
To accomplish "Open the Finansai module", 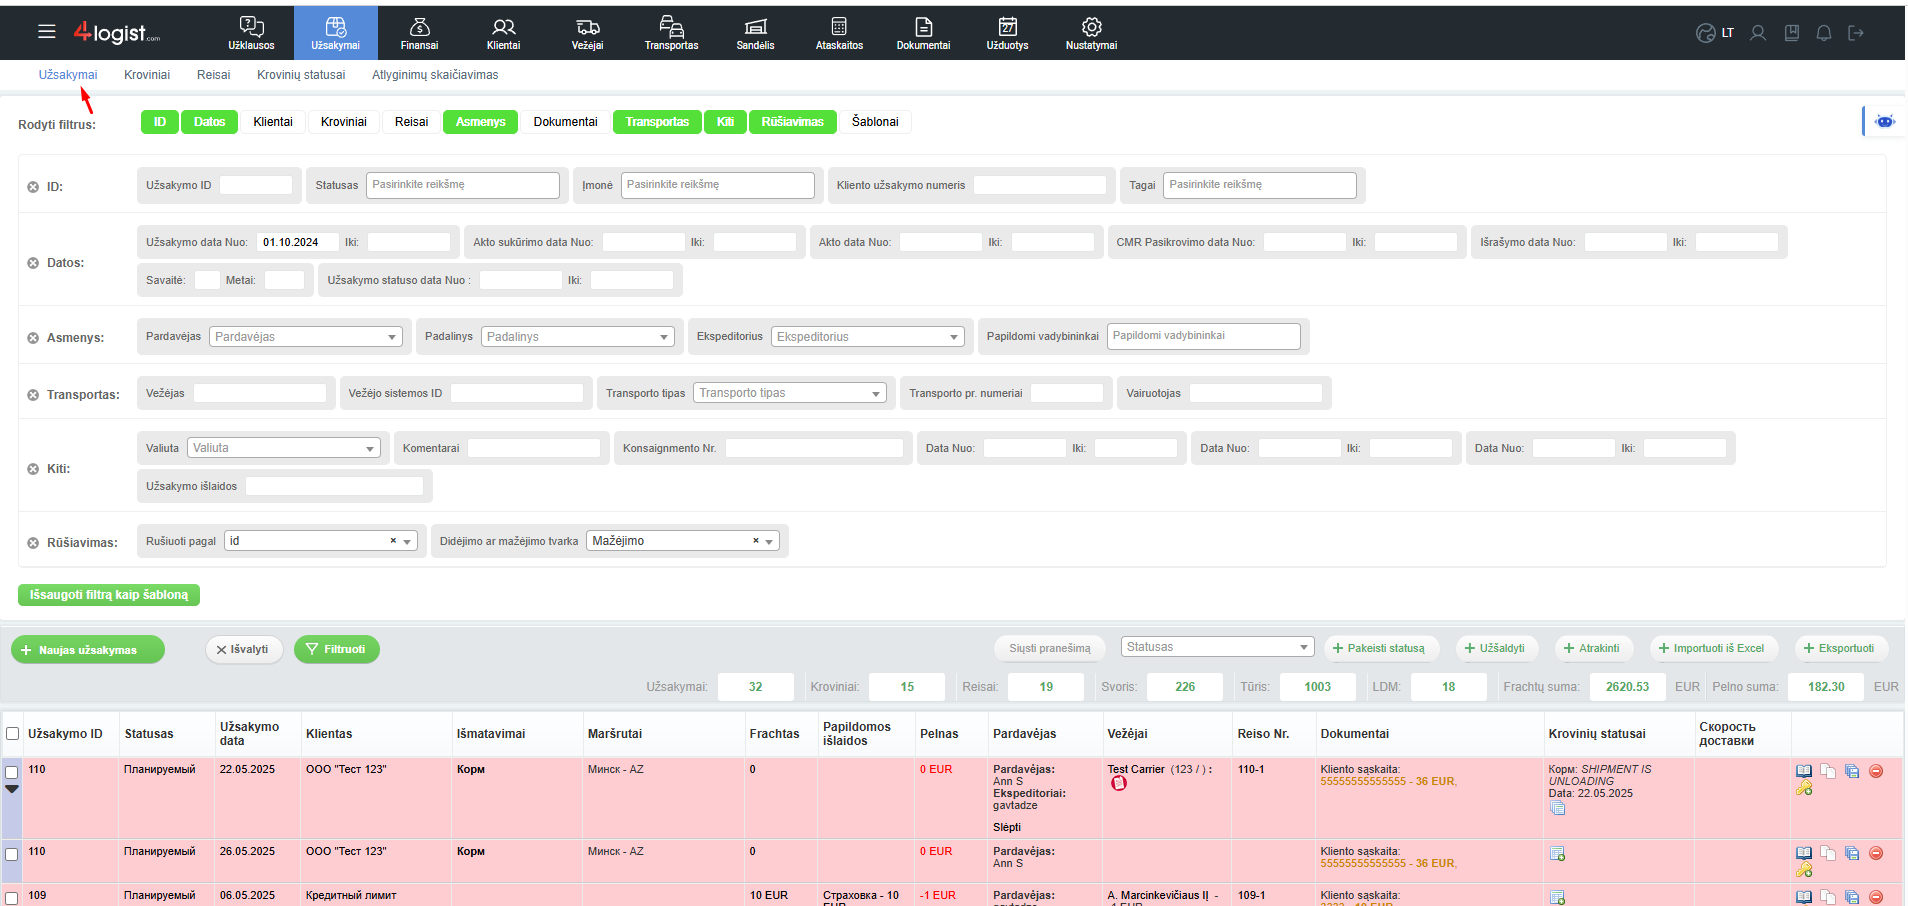I will pyautogui.click(x=419, y=33).
